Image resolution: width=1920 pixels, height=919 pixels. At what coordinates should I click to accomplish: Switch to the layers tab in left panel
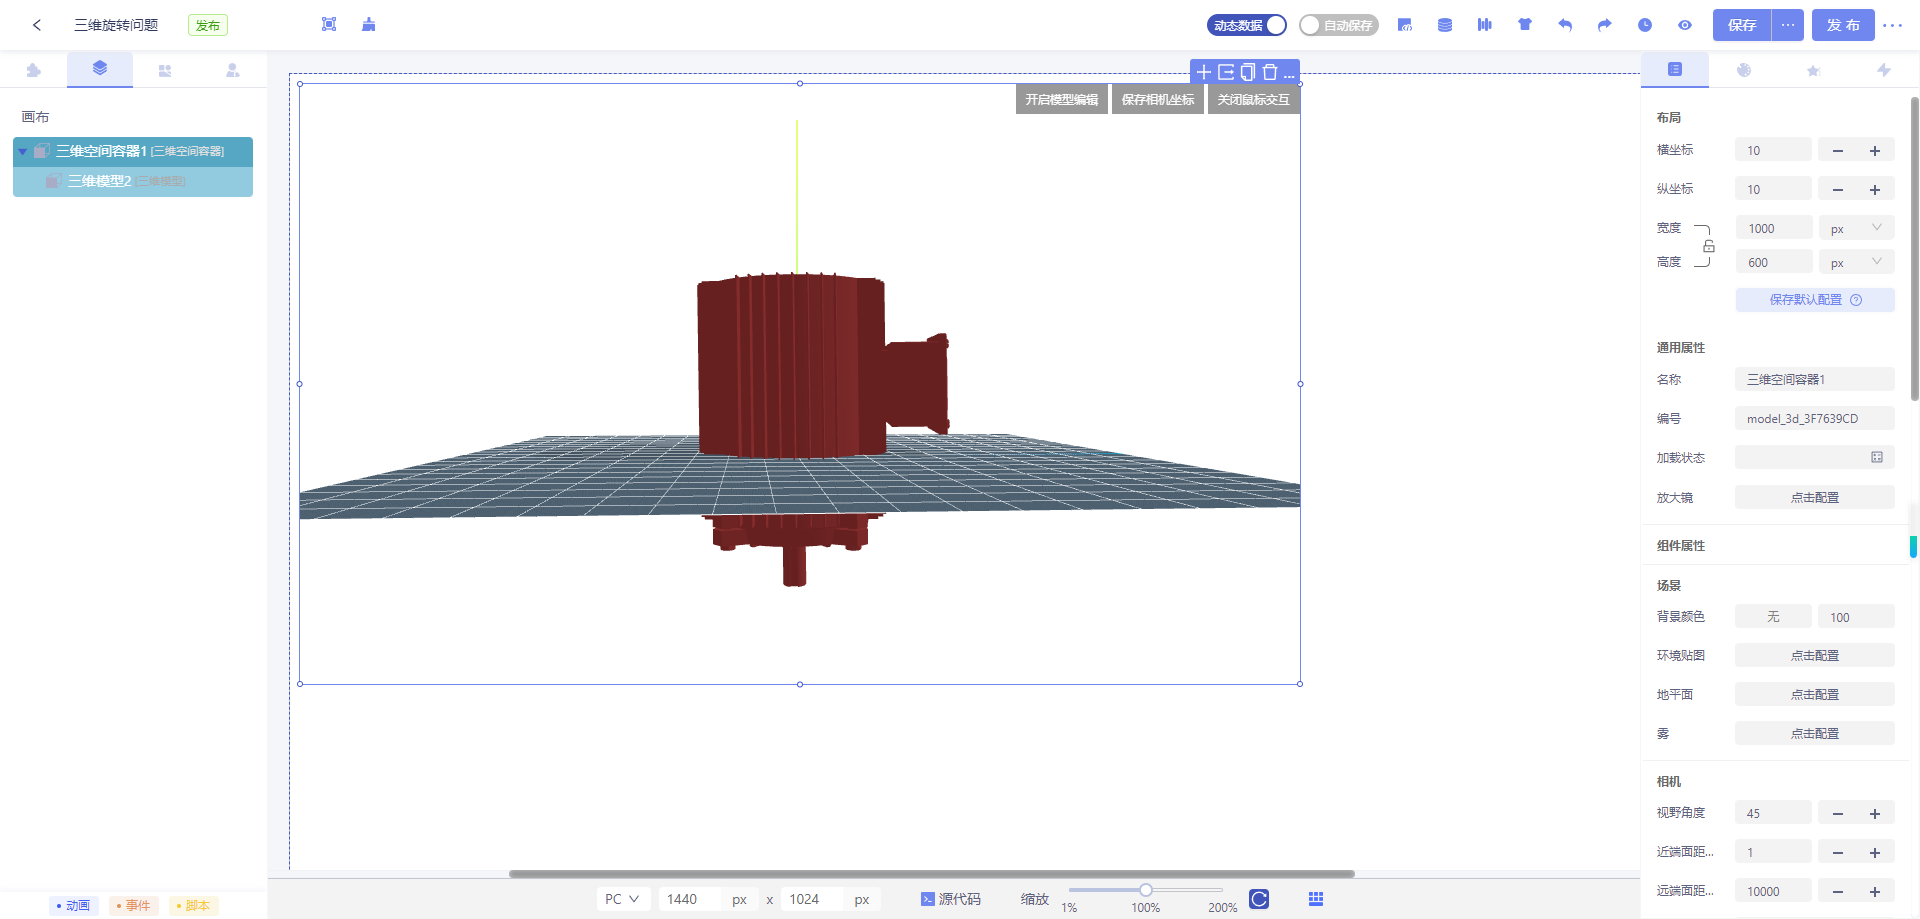click(x=100, y=69)
